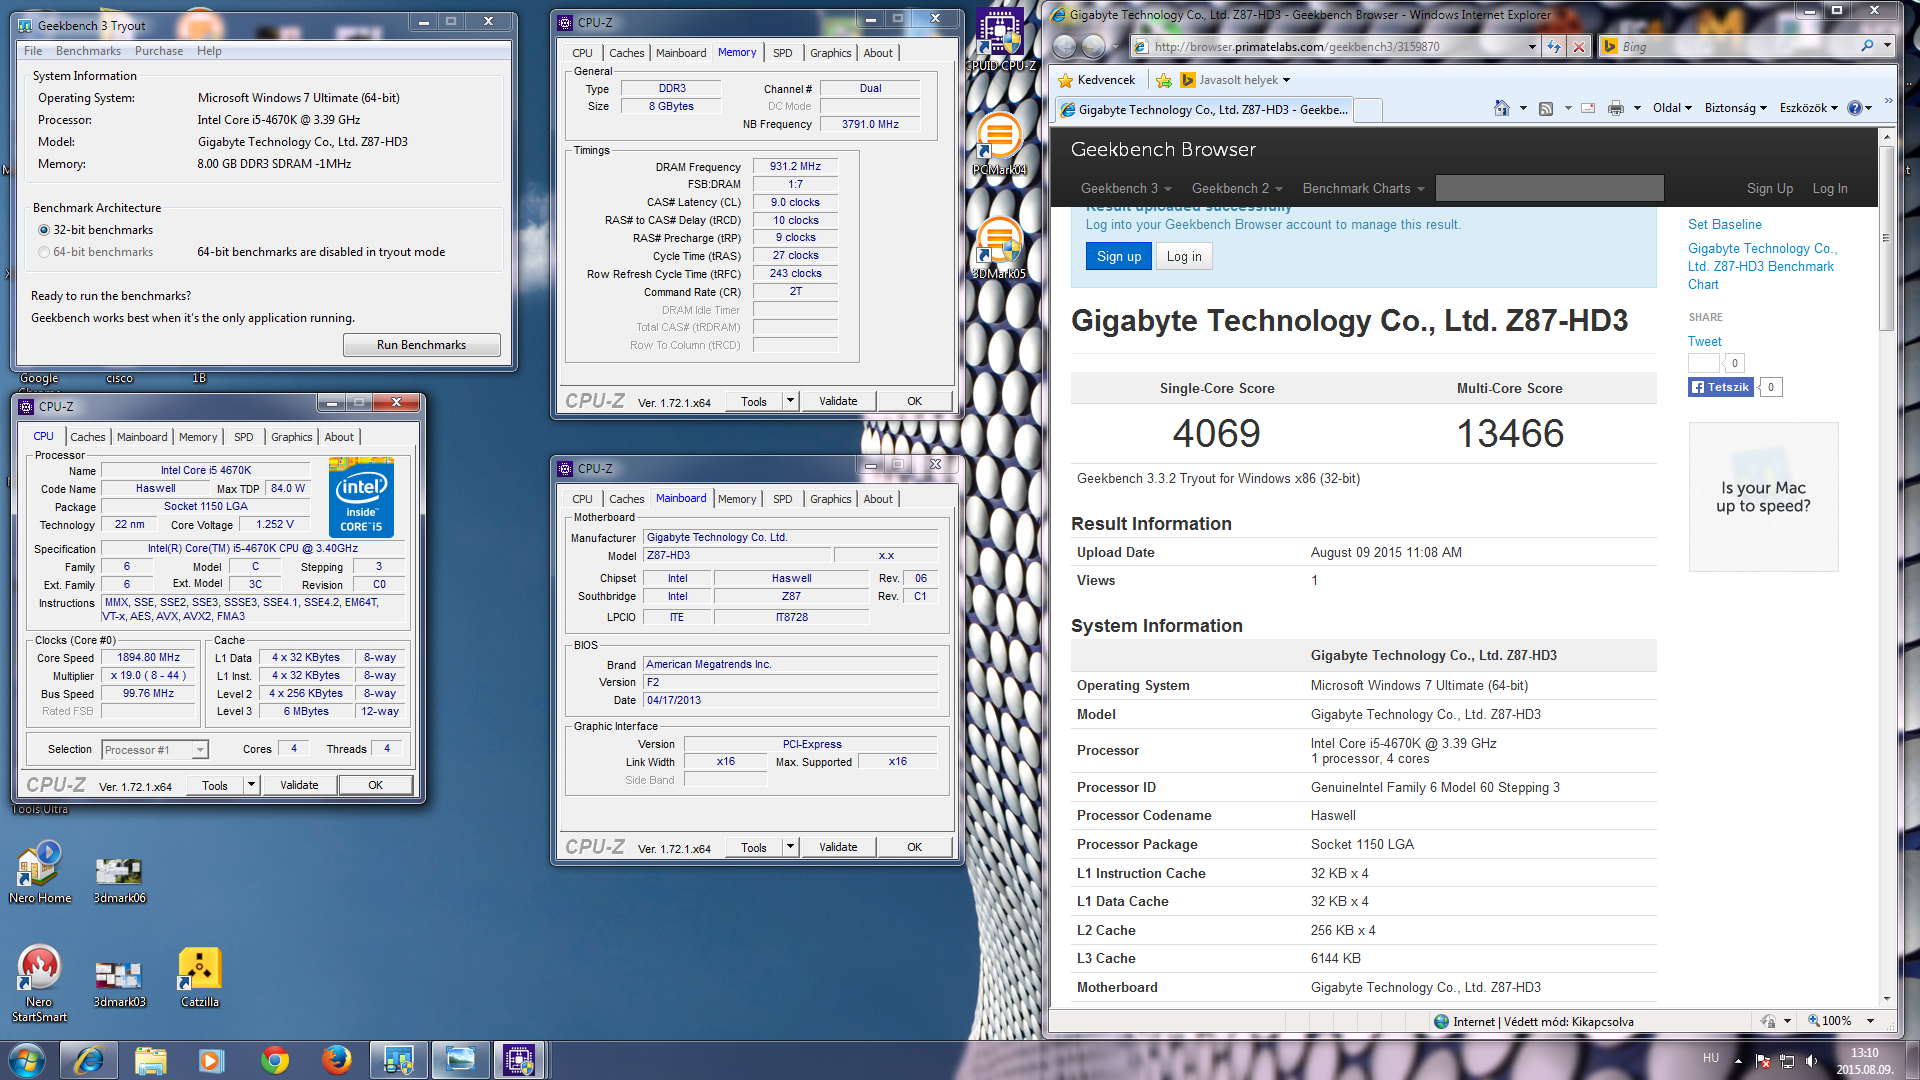1920x1080 pixels.
Task: Open the 3dmark06 desktop shortcut
Action: [119, 880]
